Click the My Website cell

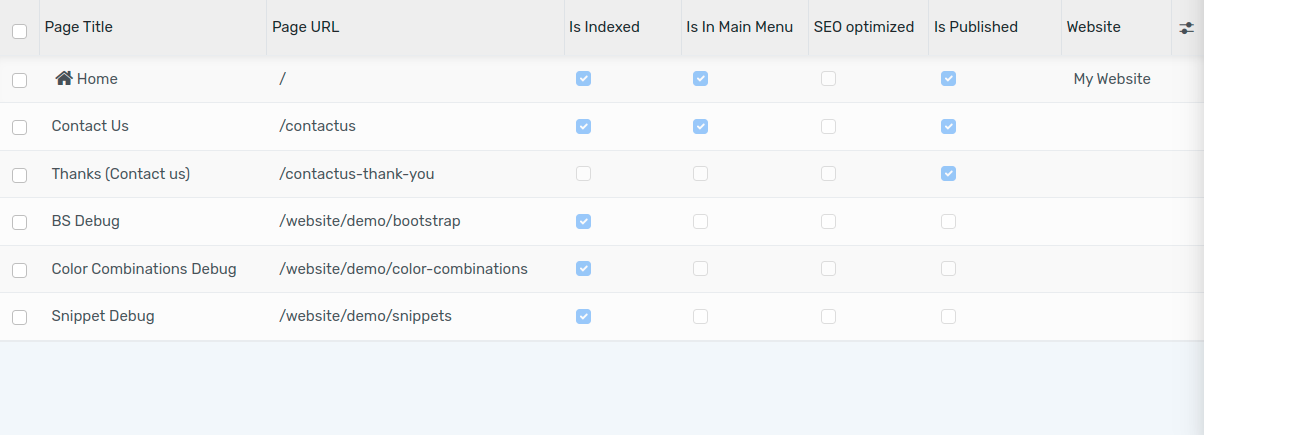point(1112,79)
